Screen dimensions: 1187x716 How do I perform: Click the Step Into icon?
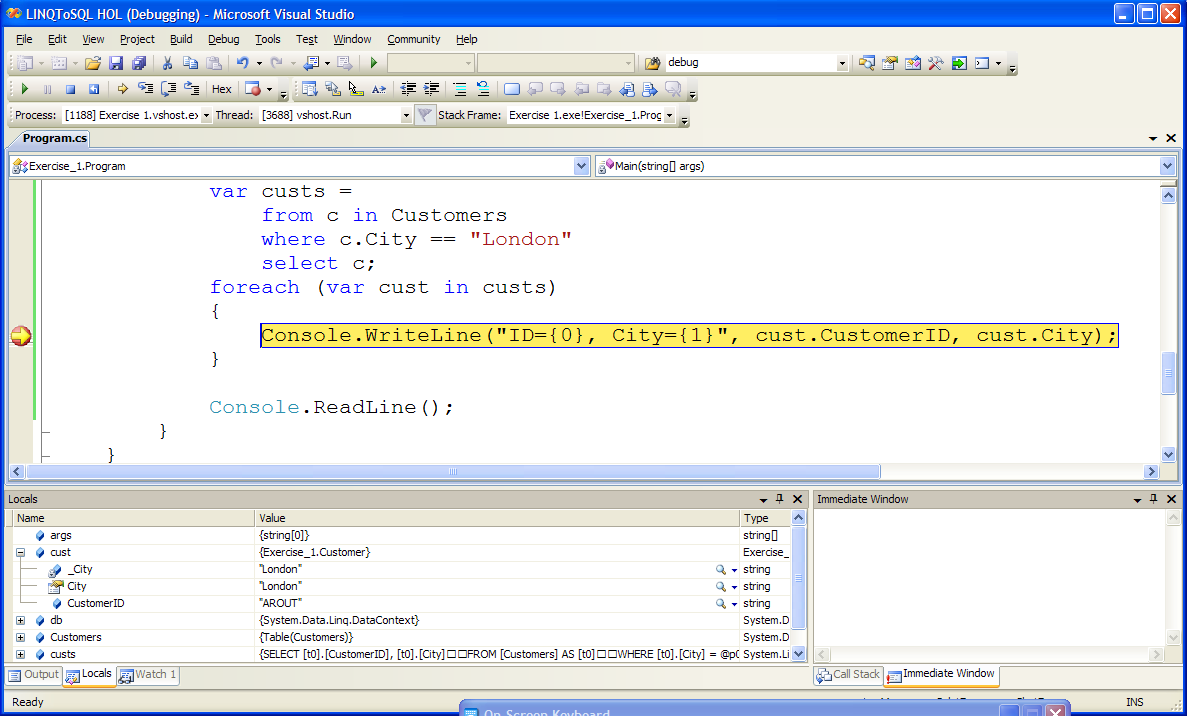145,89
